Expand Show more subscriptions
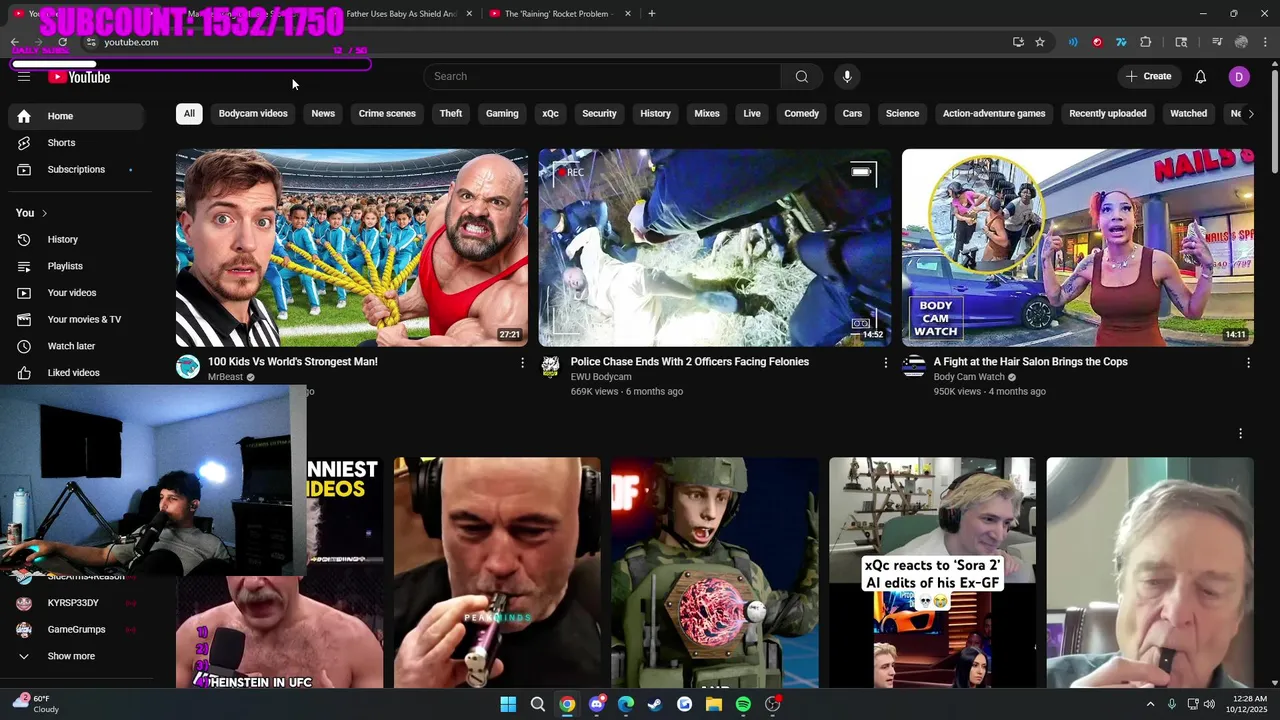This screenshot has width=1280, height=720. tap(76, 656)
